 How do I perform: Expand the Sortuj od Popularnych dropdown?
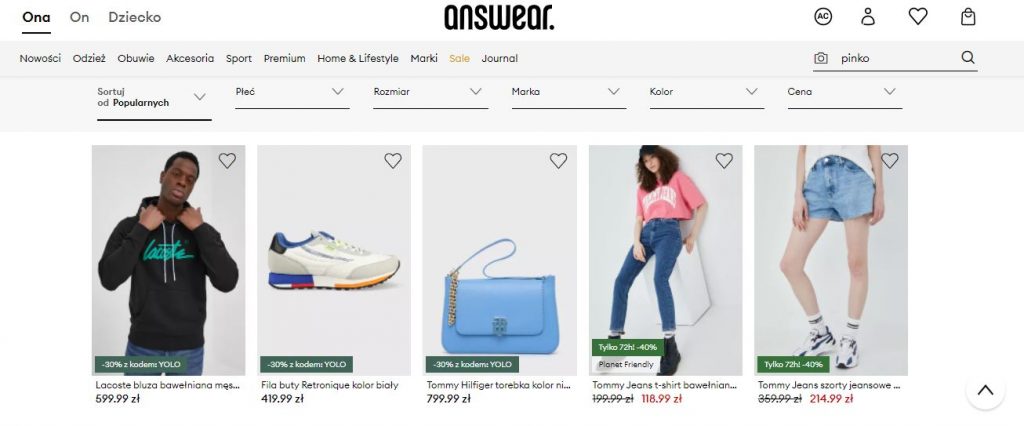(x=154, y=100)
